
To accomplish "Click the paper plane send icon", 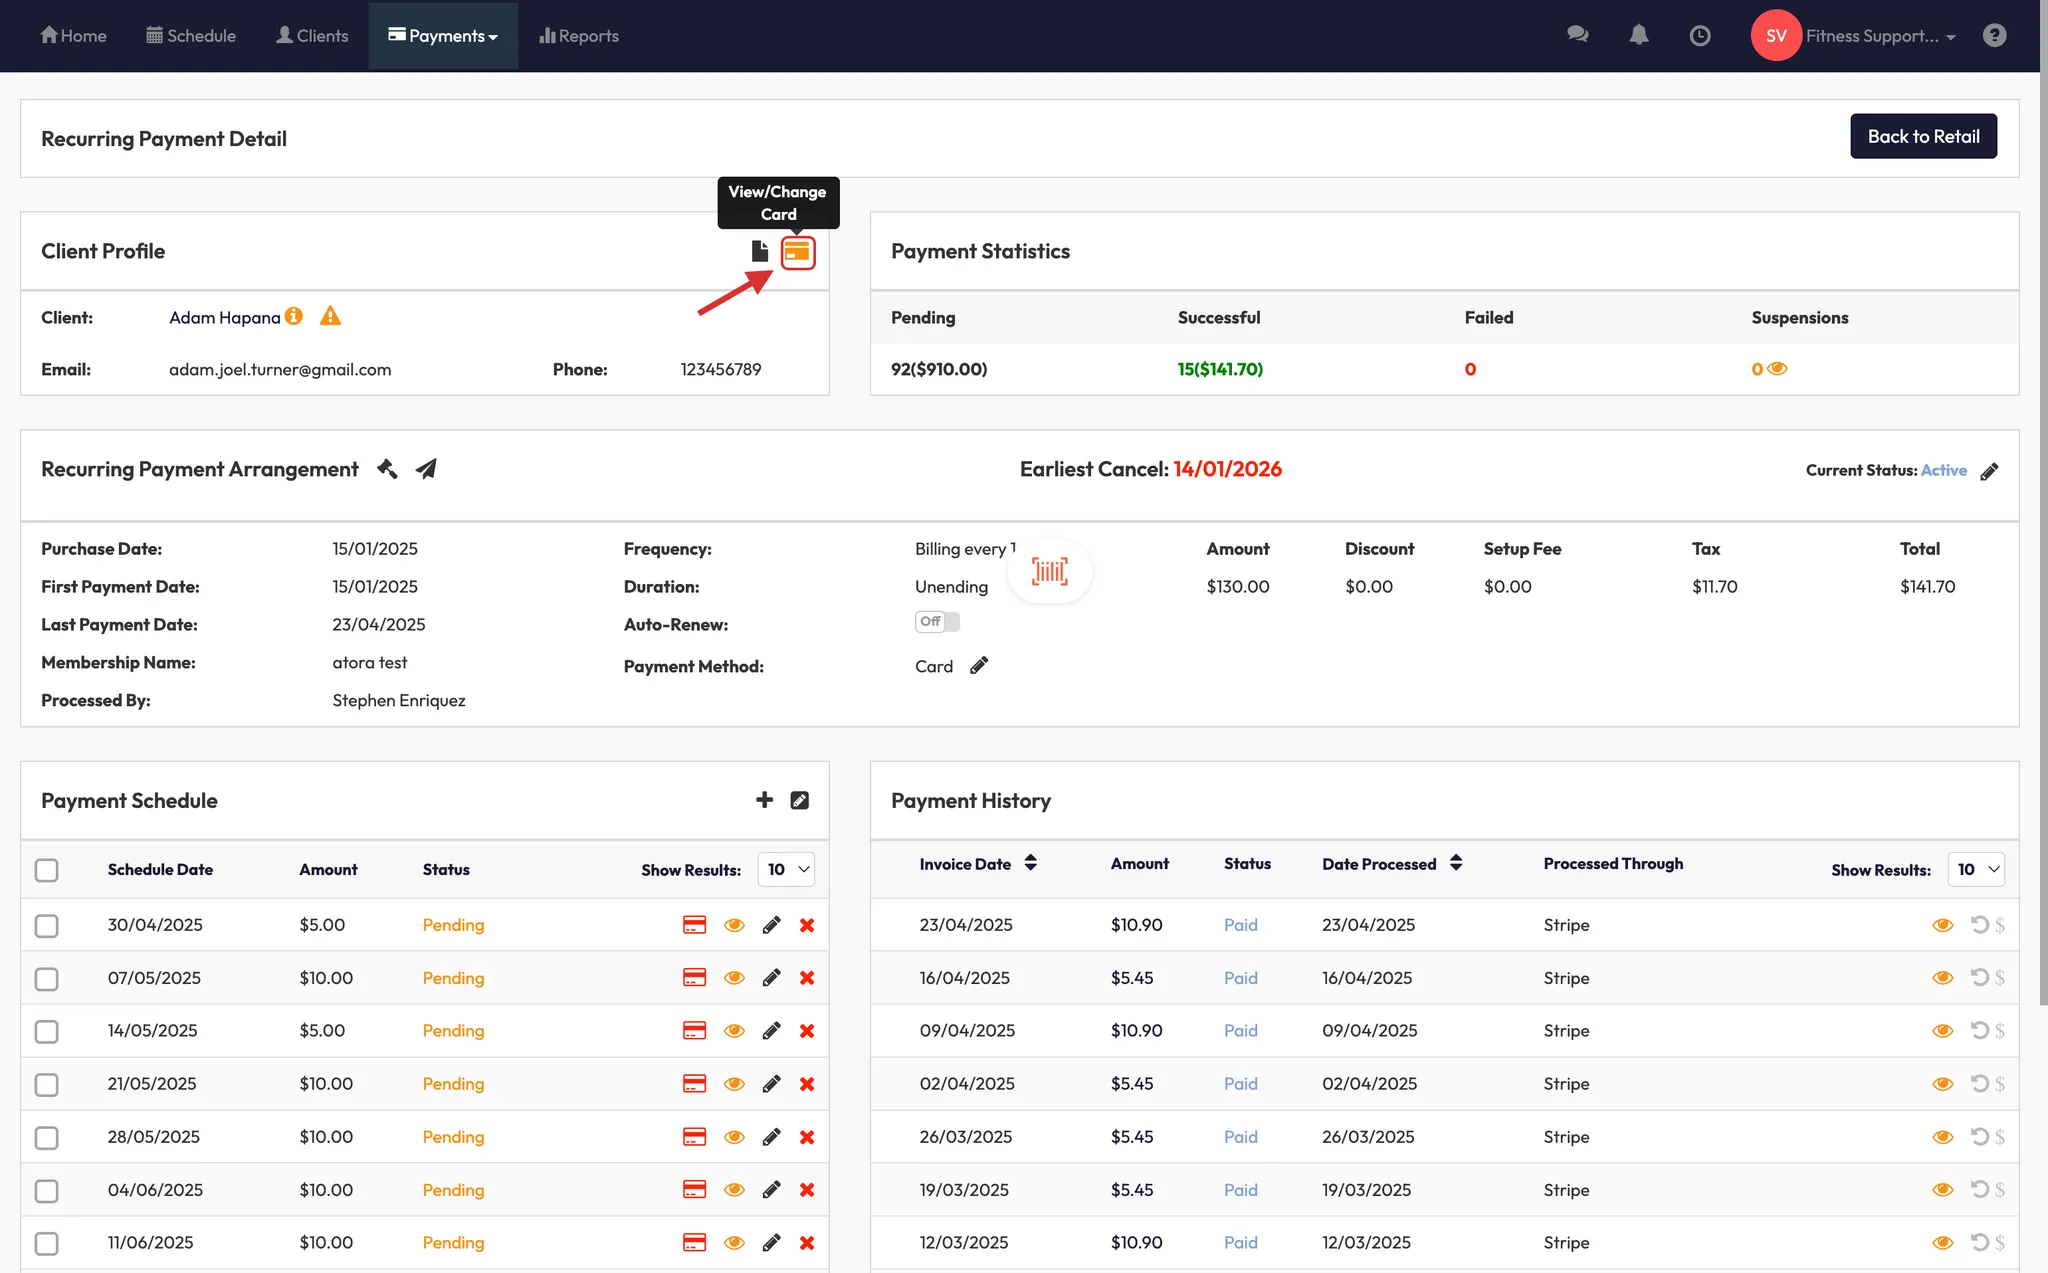I will (x=426, y=469).
